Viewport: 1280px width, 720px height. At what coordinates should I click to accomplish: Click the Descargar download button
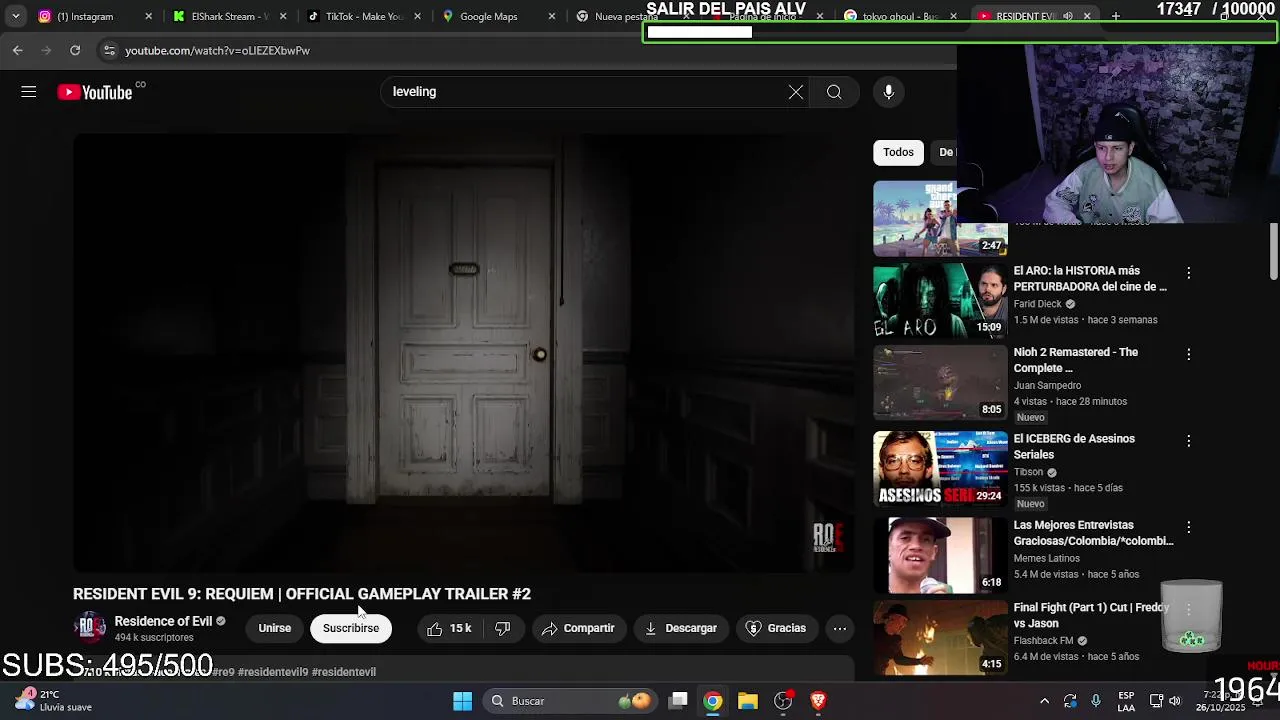click(681, 628)
